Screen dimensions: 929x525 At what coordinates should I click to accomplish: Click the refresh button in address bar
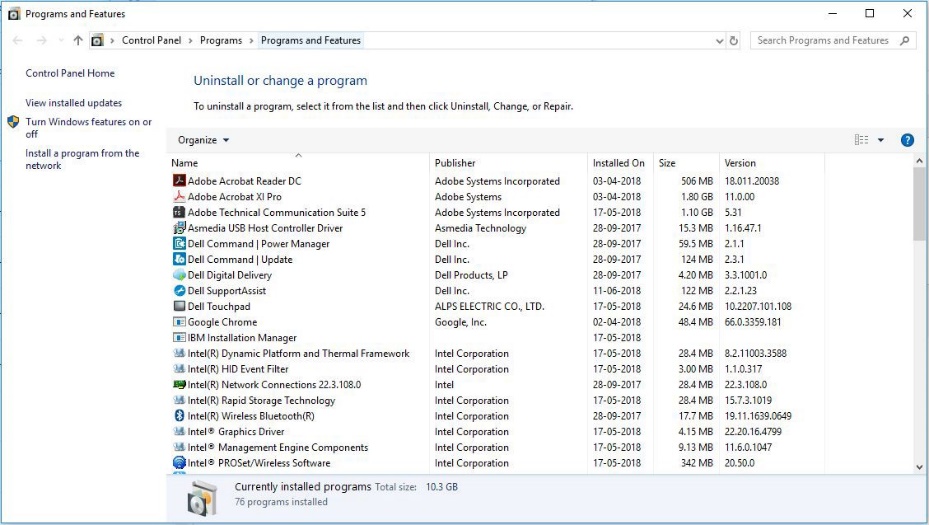pyautogui.click(x=733, y=40)
